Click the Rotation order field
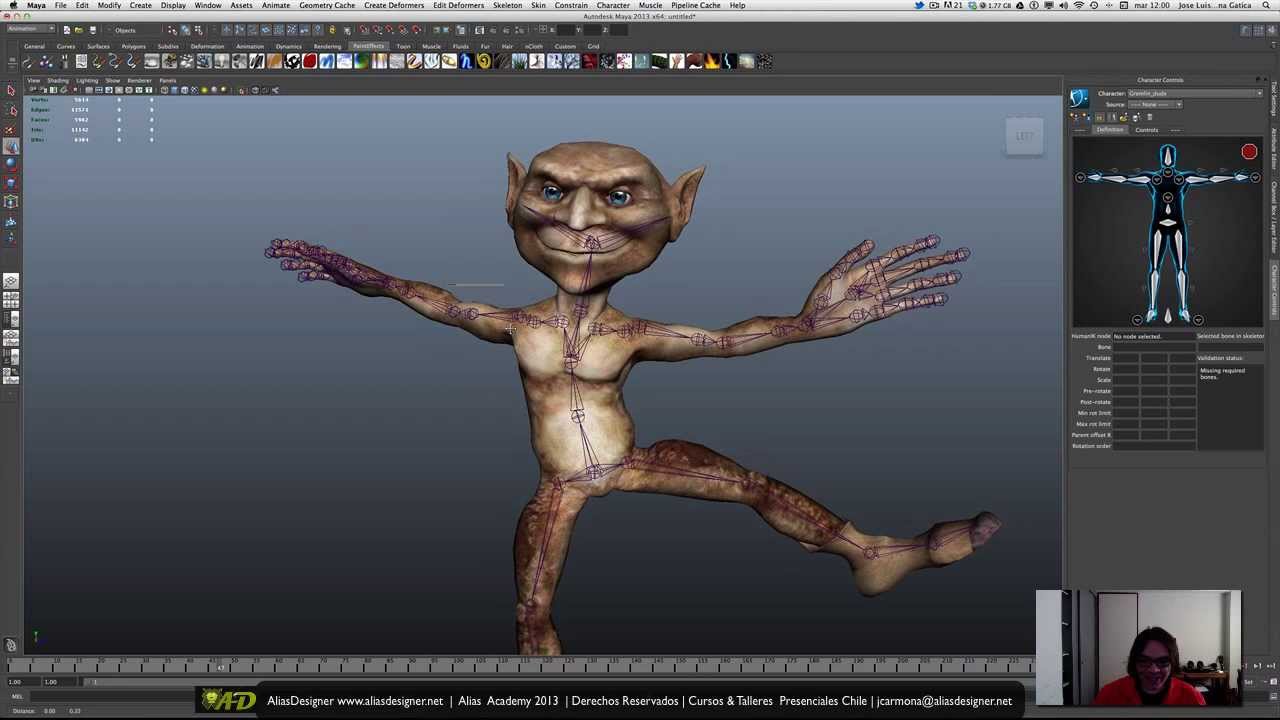This screenshot has width=1280, height=720. [1154, 446]
